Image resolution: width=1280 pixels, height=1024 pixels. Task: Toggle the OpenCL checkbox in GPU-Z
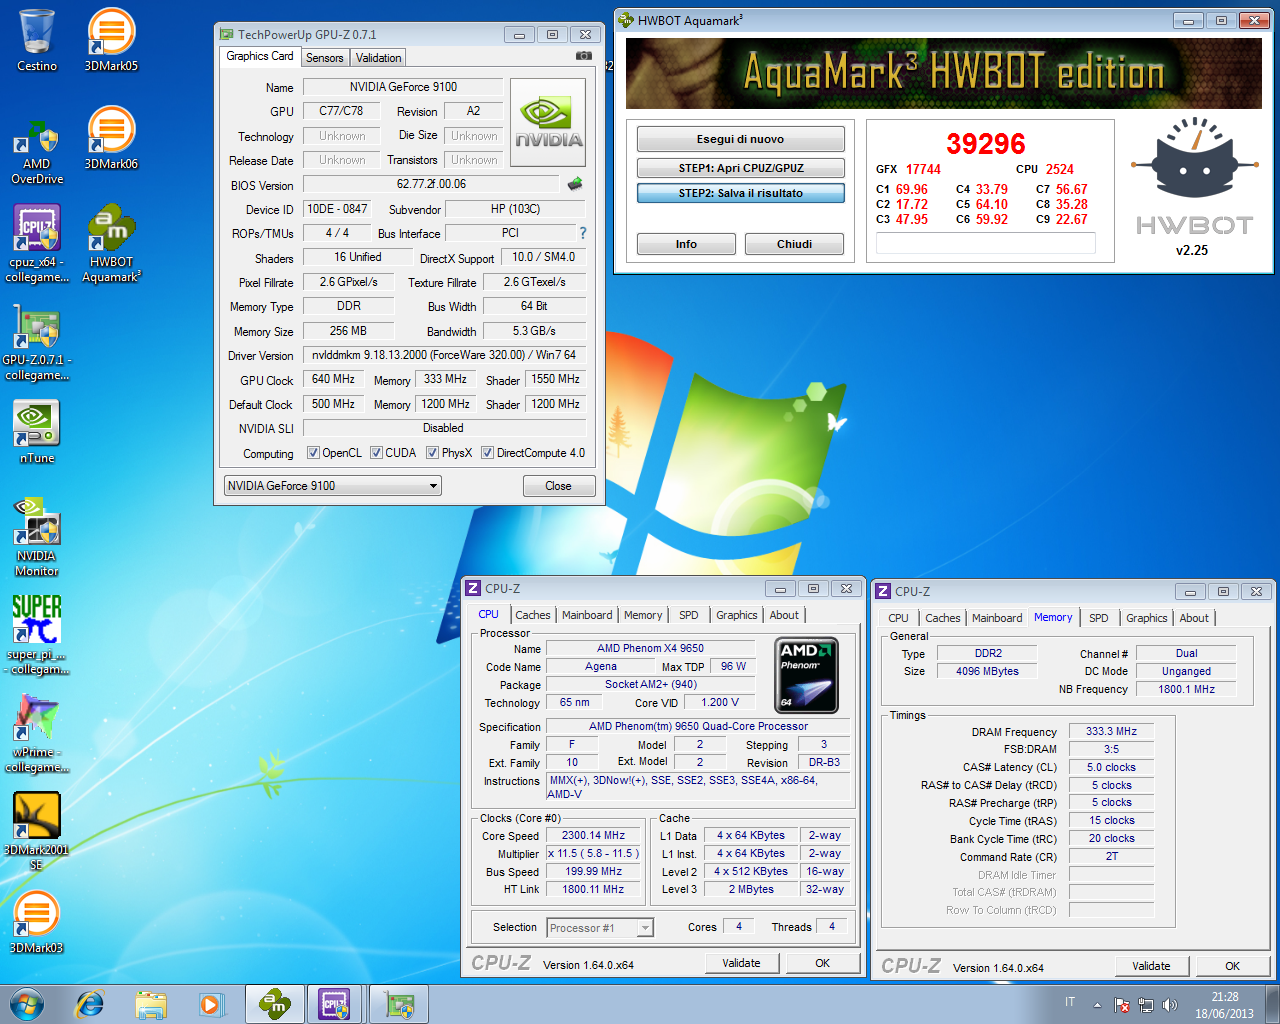313,452
